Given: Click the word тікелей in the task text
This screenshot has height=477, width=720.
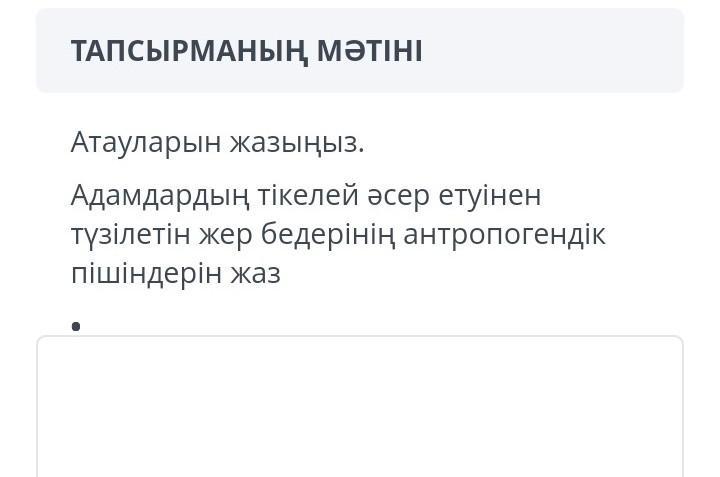Looking at the screenshot, I should (308, 195).
